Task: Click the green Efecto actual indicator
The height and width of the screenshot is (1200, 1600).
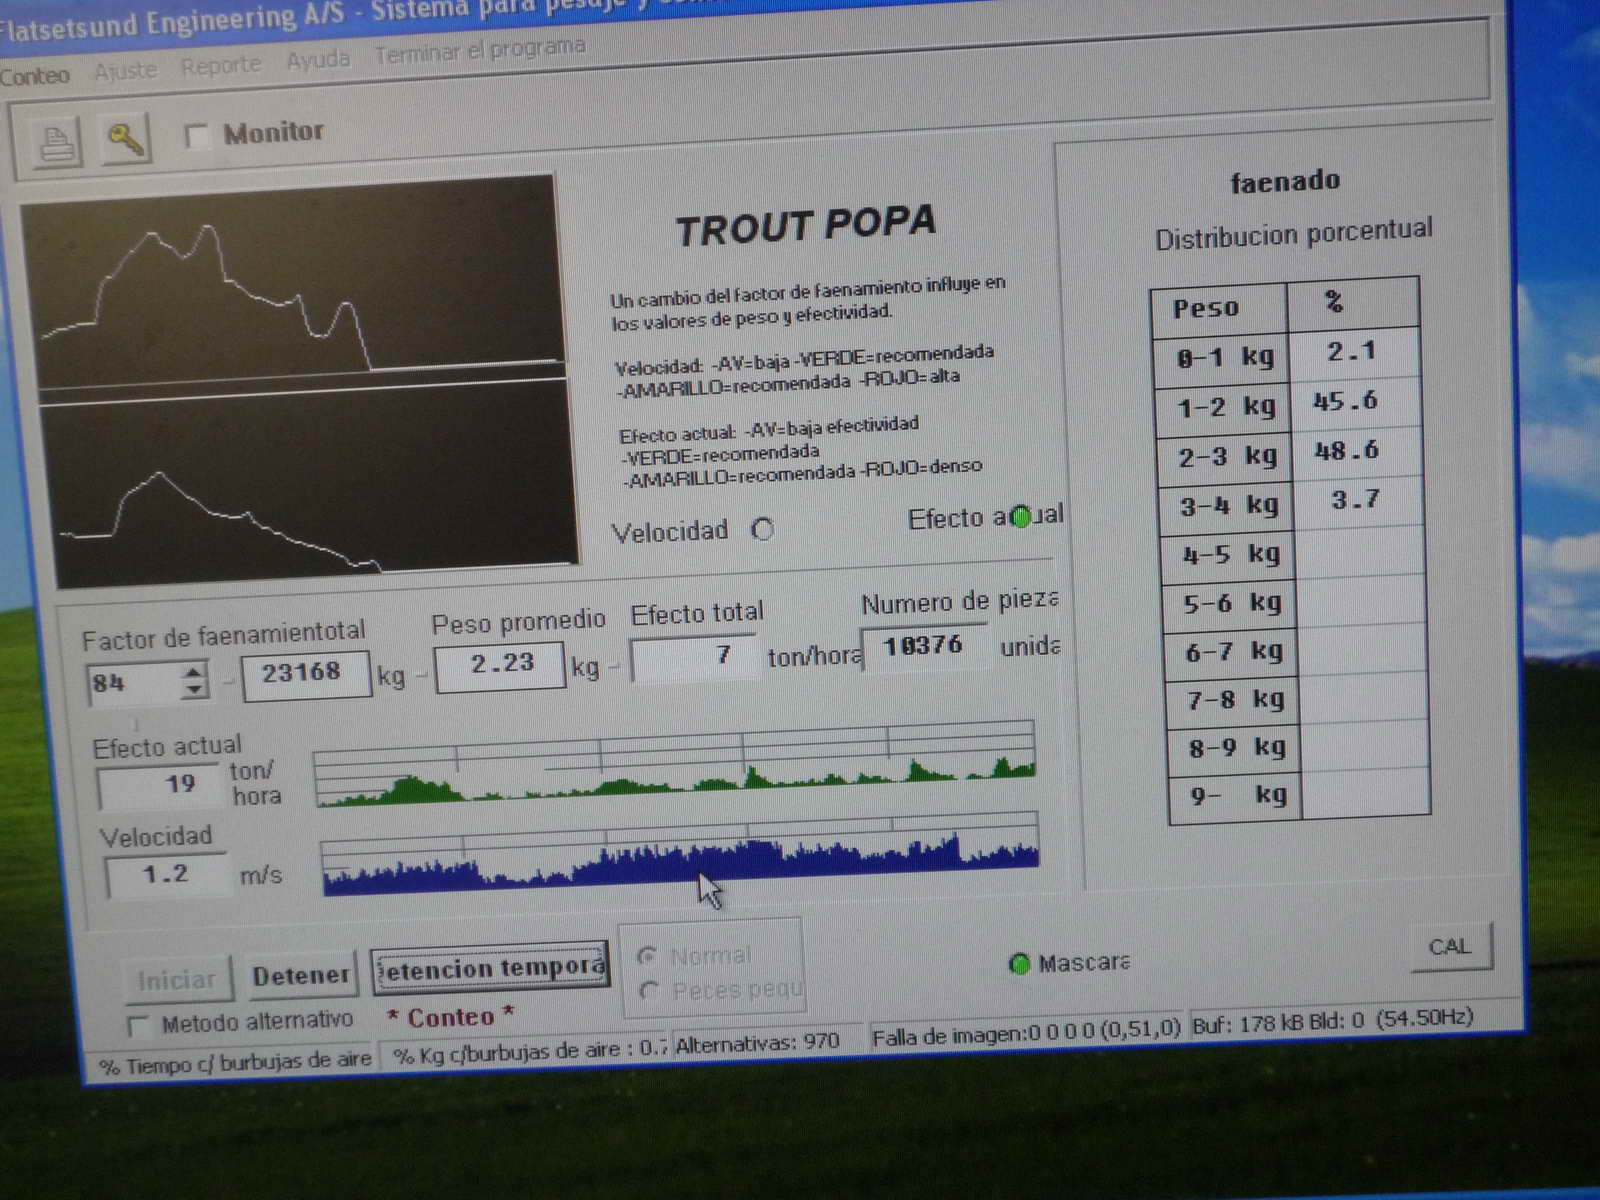Action: 1020,518
